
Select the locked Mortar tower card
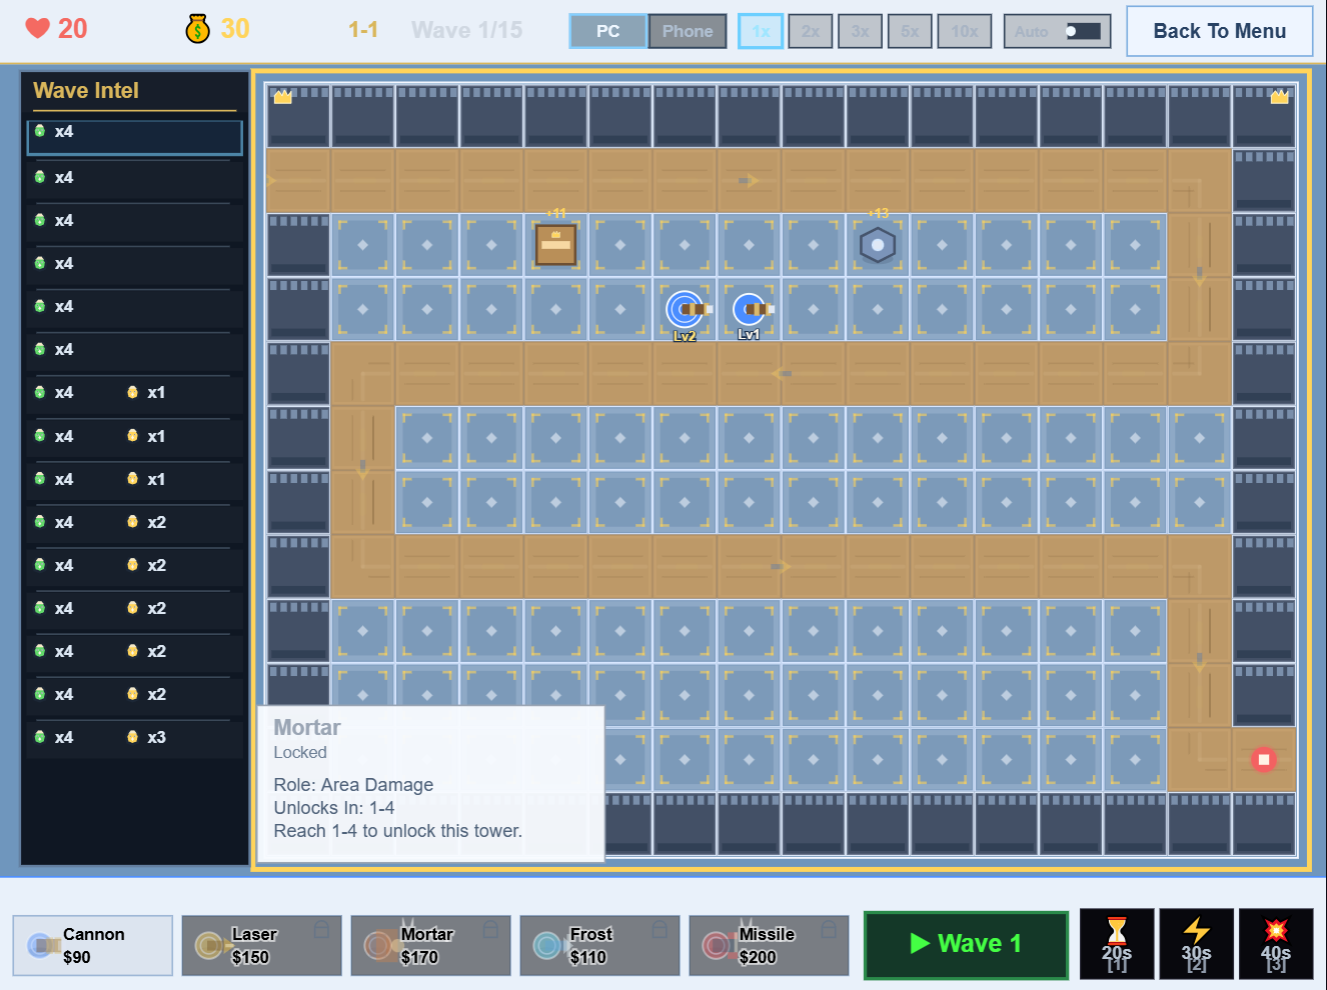430,945
